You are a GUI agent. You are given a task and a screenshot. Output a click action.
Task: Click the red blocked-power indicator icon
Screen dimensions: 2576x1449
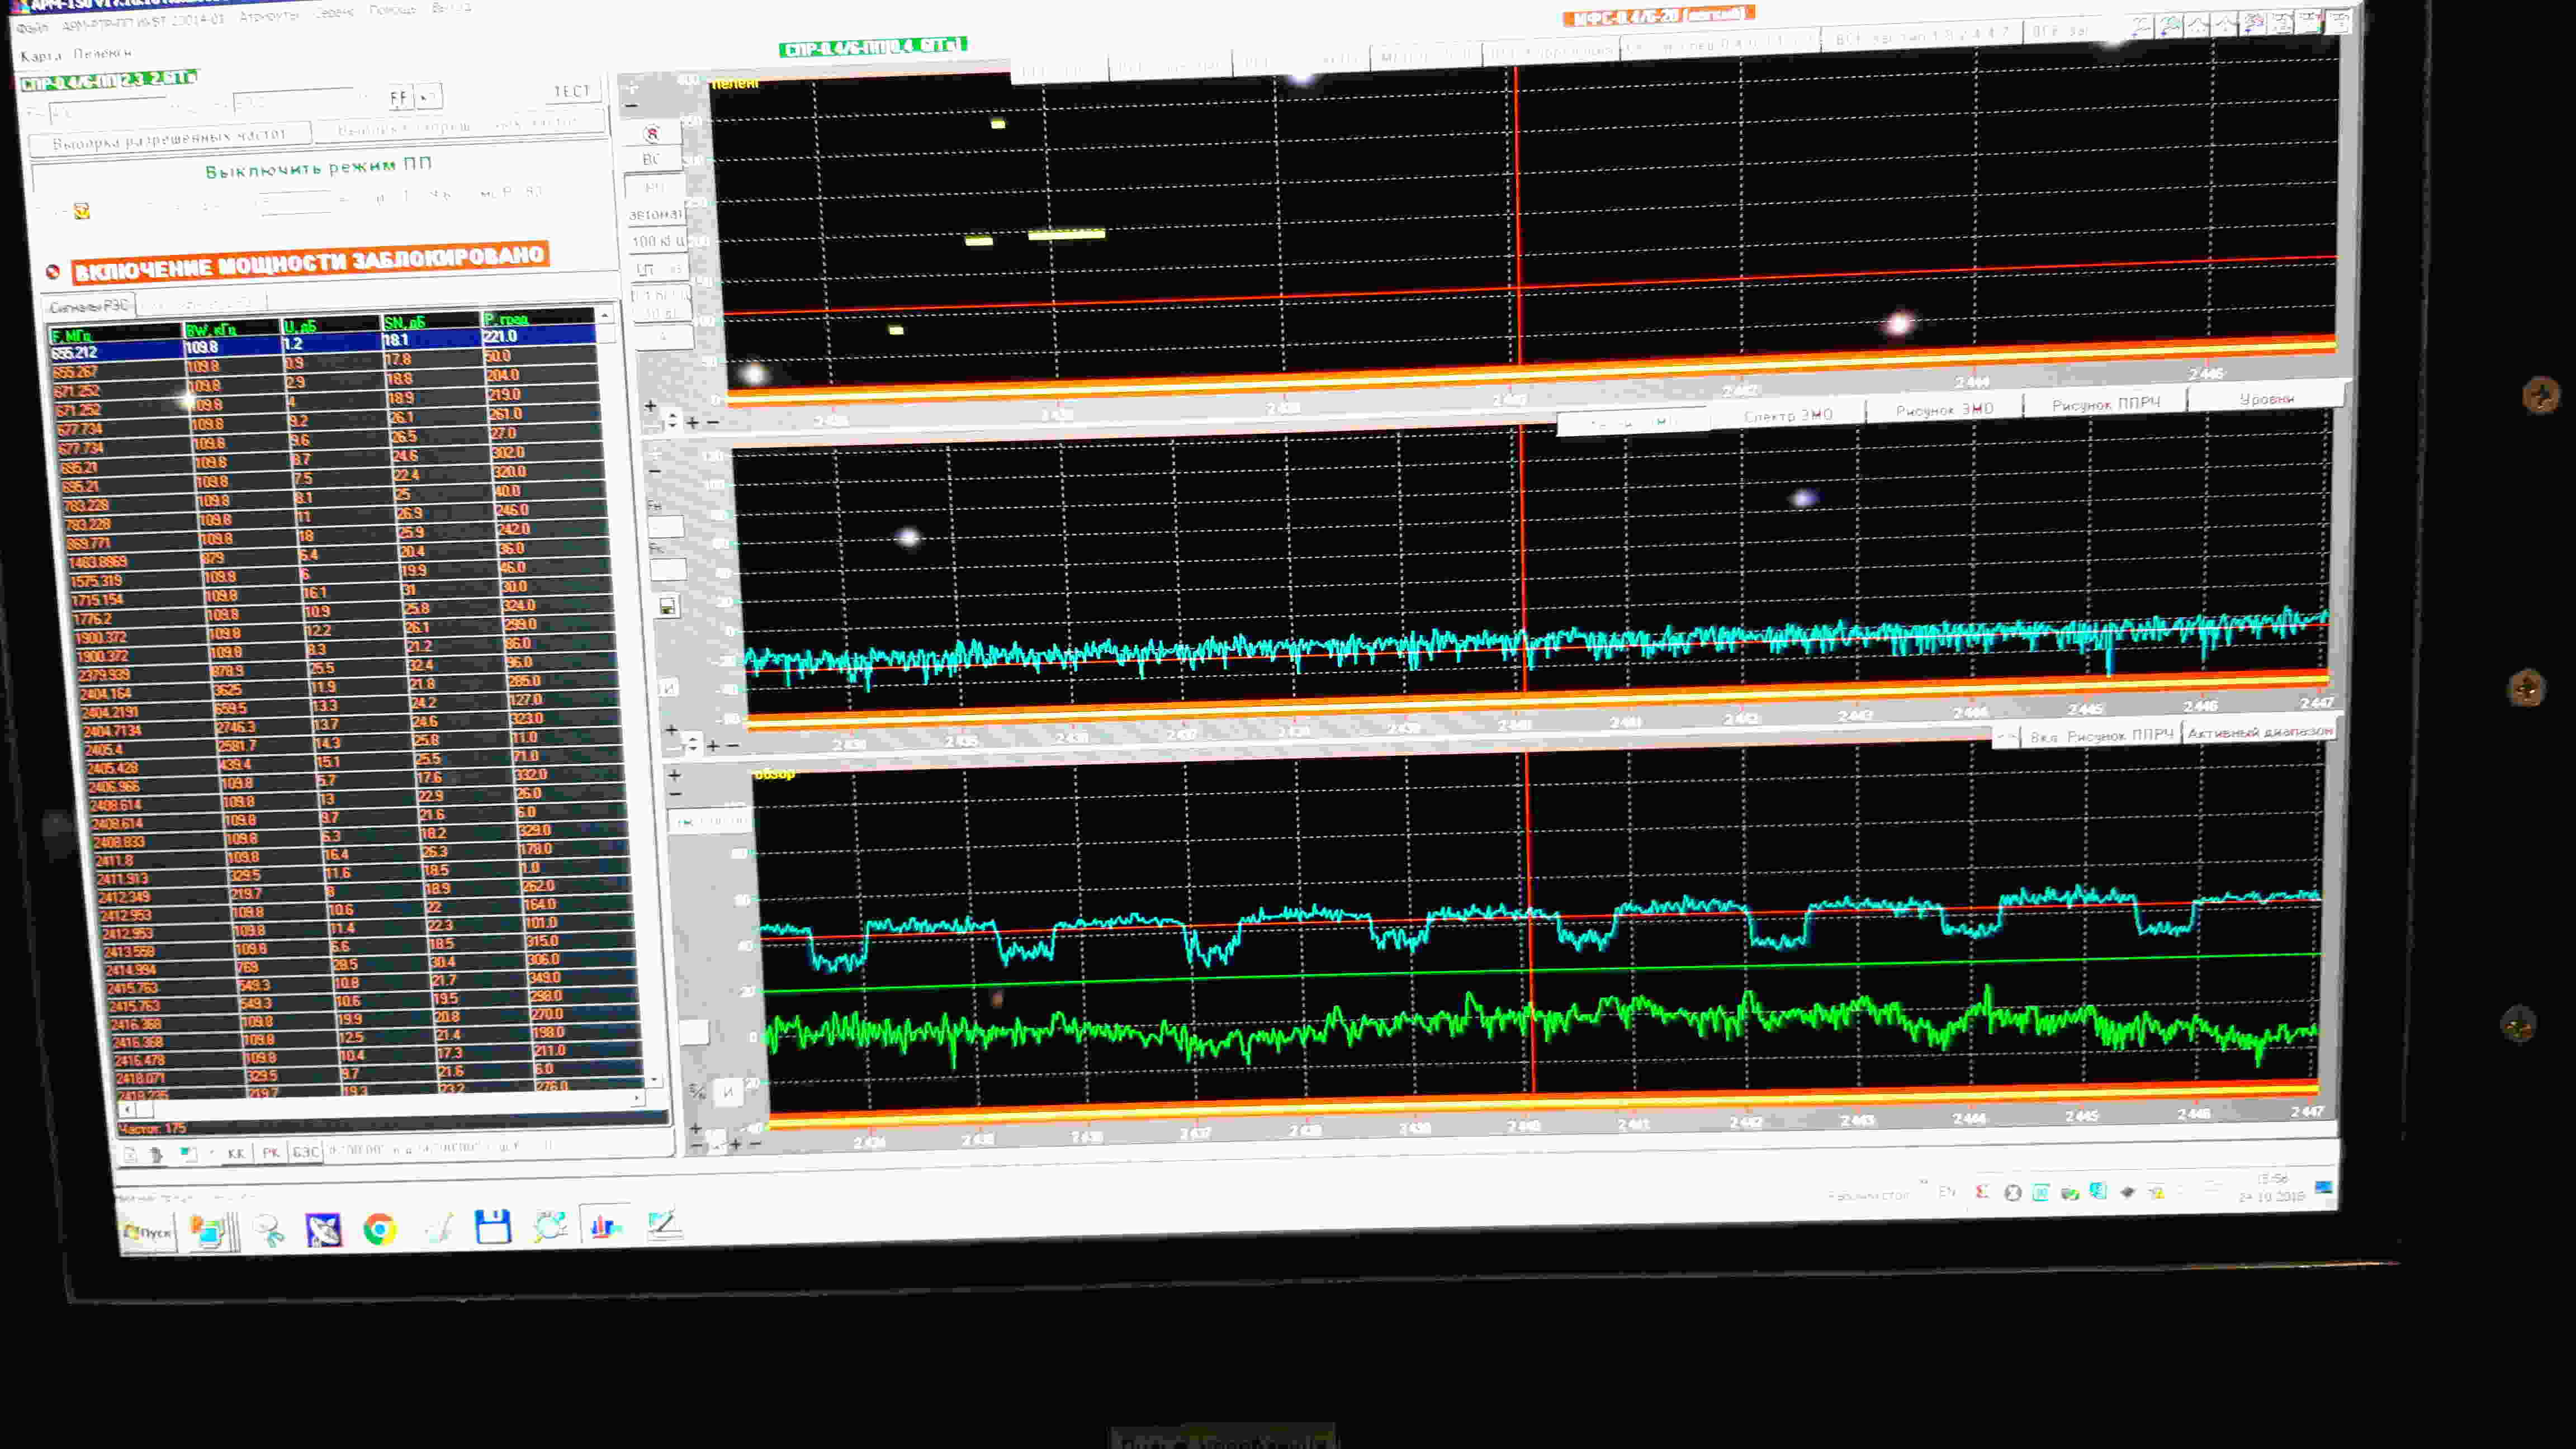(53, 271)
